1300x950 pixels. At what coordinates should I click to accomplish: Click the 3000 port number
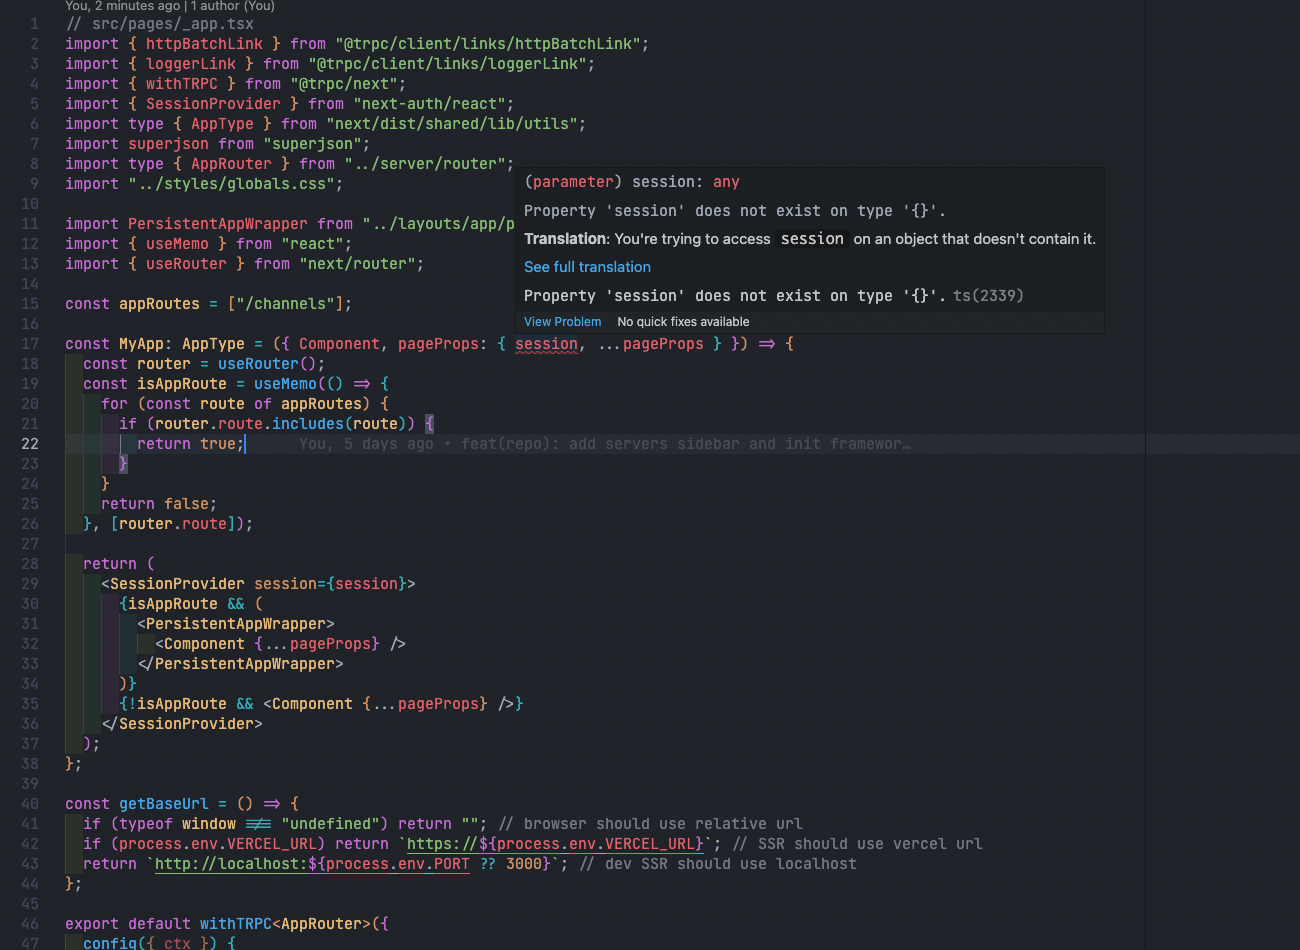pyautogui.click(x=524, y=864)
